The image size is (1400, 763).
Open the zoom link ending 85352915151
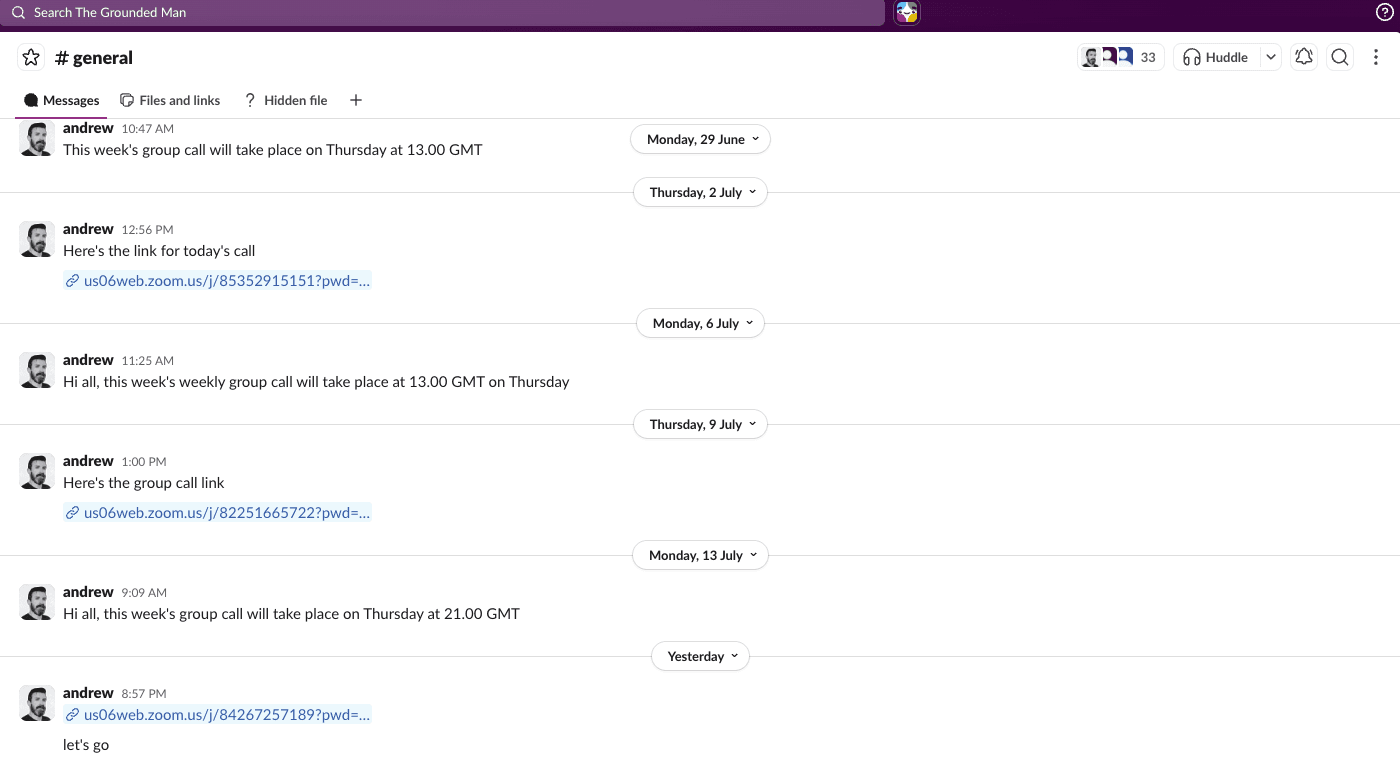pyautogui.click(x=218, y=281)
